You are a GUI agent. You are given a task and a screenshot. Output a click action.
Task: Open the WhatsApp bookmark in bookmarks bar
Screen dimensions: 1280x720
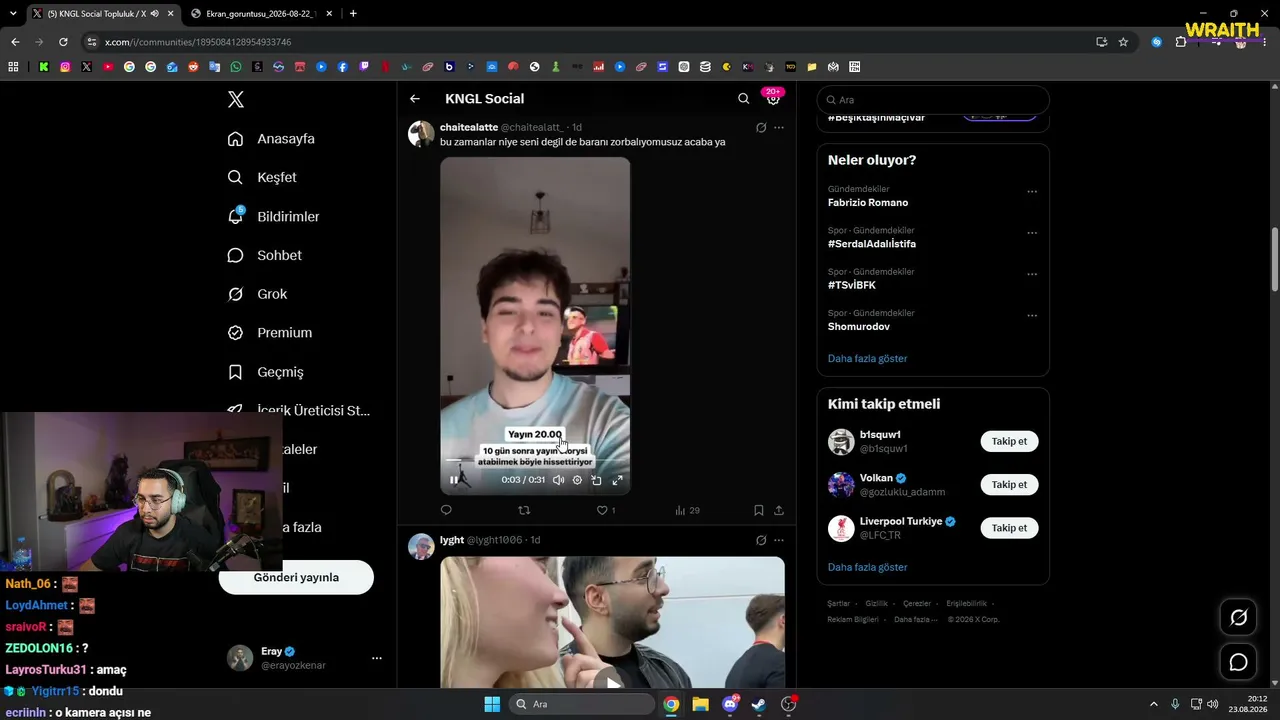[236, 67]
